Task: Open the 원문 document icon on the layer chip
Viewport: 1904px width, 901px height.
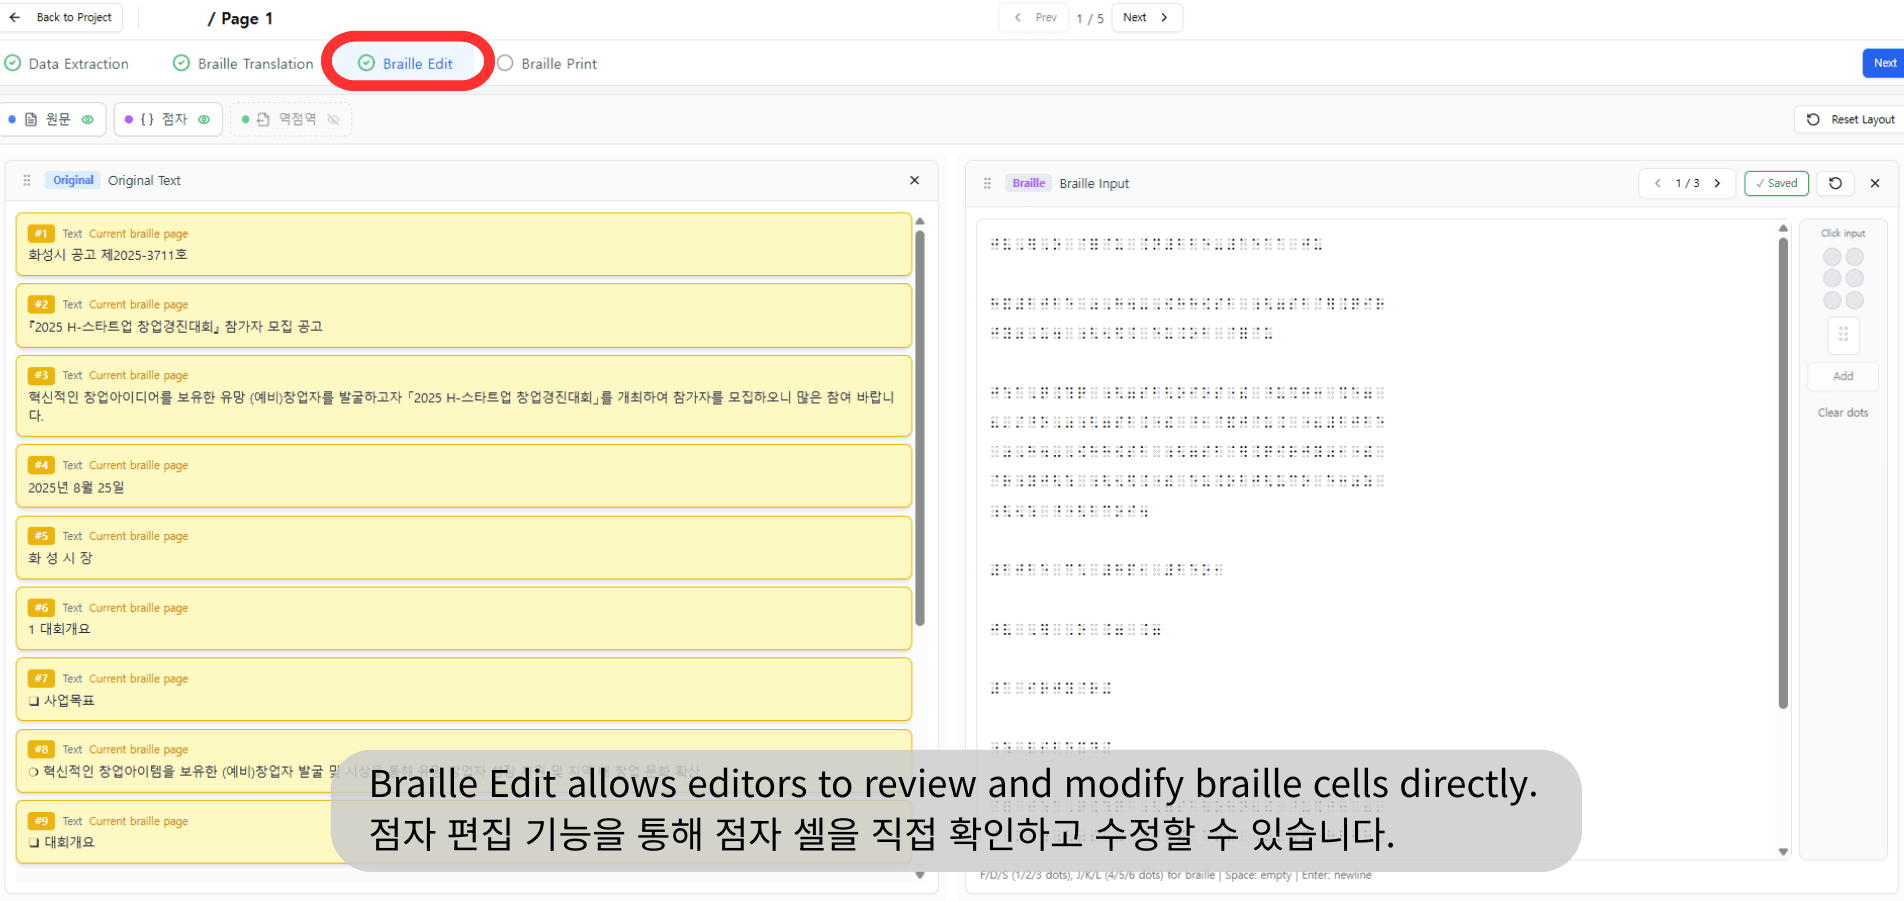Action: [x=30, y=119]
